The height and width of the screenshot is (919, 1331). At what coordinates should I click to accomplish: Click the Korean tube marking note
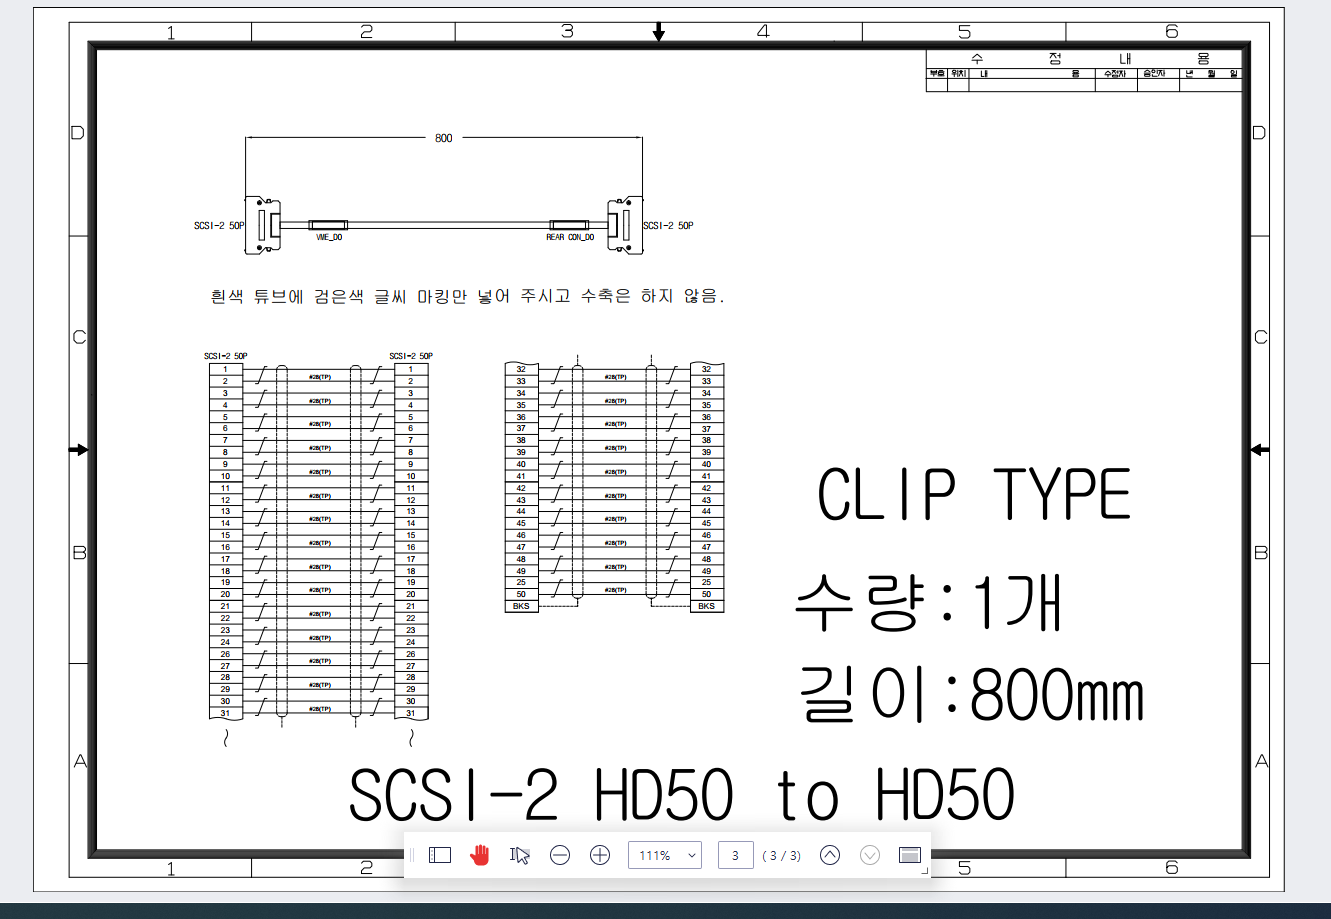pyautogui.click(x=466, y=297)
